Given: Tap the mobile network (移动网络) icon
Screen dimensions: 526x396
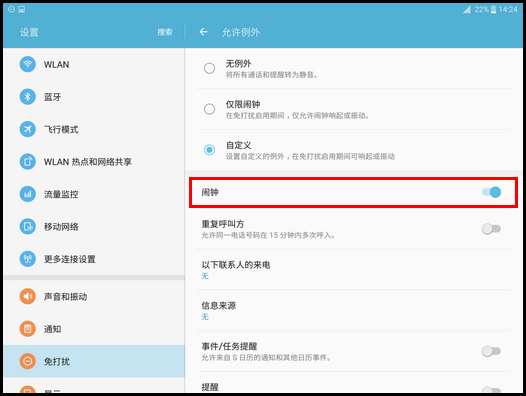Looking at the screenshot, I should 28,227.
